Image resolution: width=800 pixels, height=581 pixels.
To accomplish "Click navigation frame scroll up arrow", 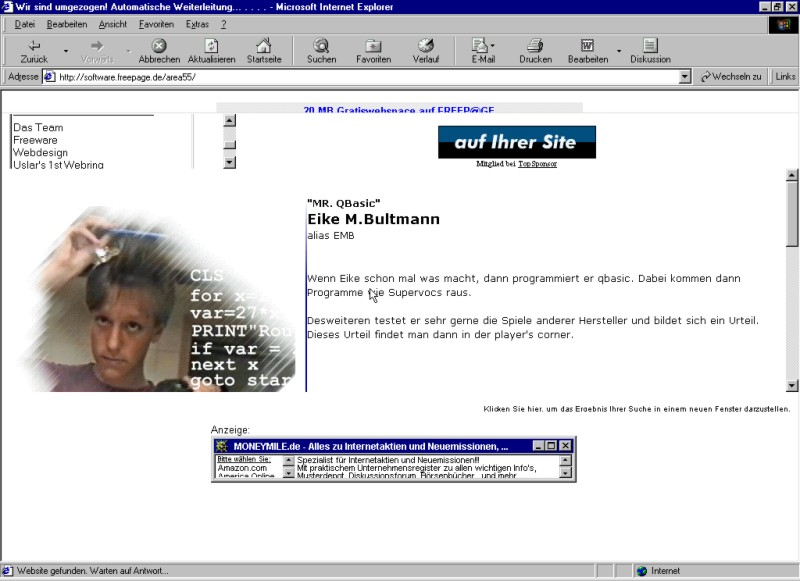I will tap(230, 120).
